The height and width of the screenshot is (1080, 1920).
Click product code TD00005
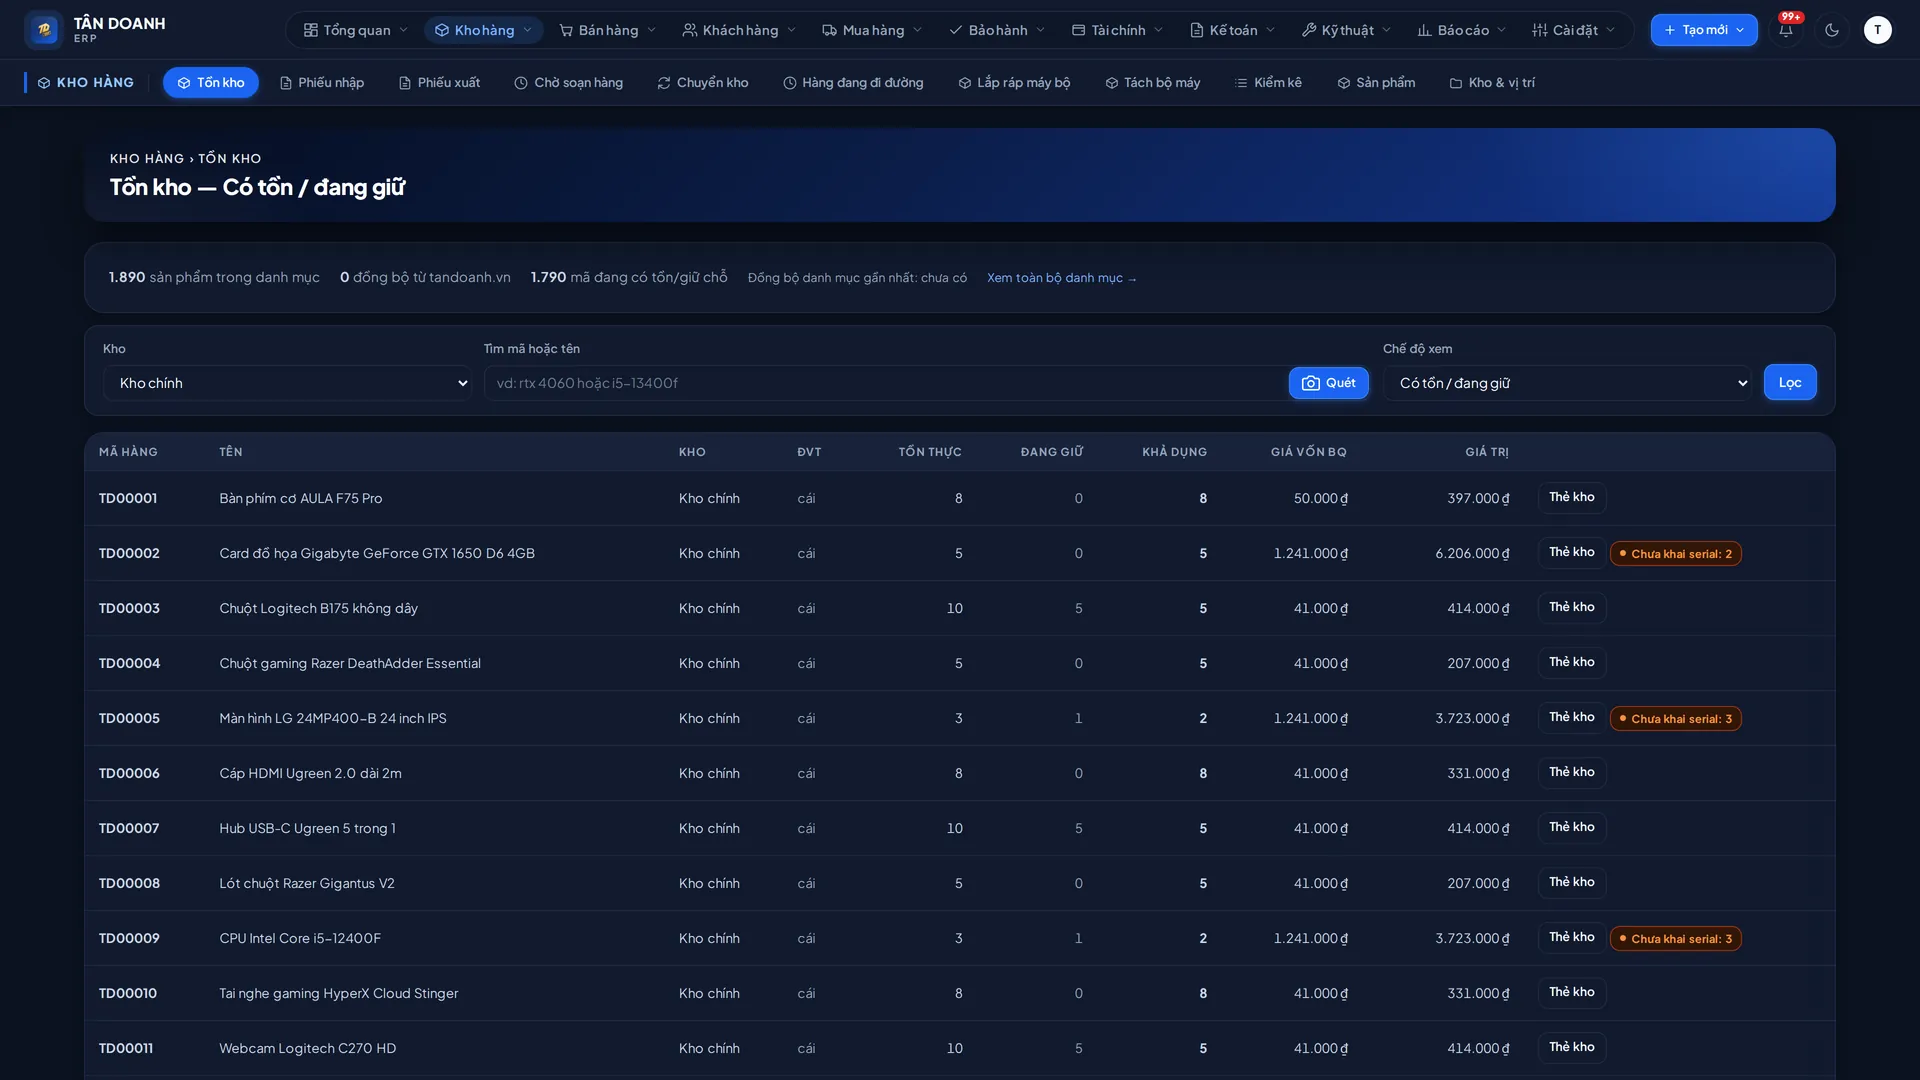click(129, 719)
